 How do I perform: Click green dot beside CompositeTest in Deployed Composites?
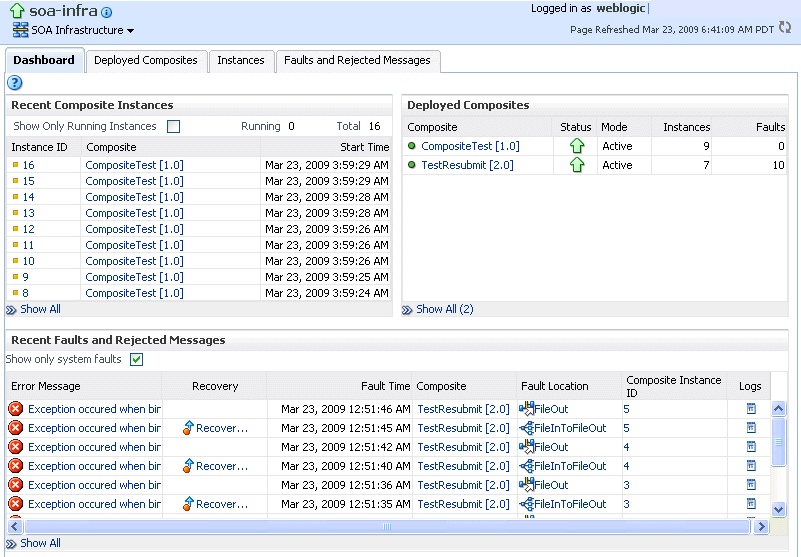click(x=412, y=146)
